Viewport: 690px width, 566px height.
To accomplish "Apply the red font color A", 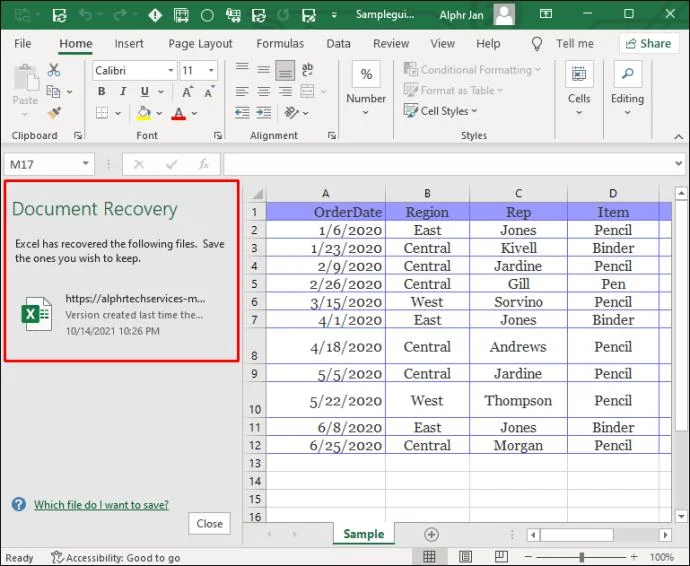I will pos(178,113).
